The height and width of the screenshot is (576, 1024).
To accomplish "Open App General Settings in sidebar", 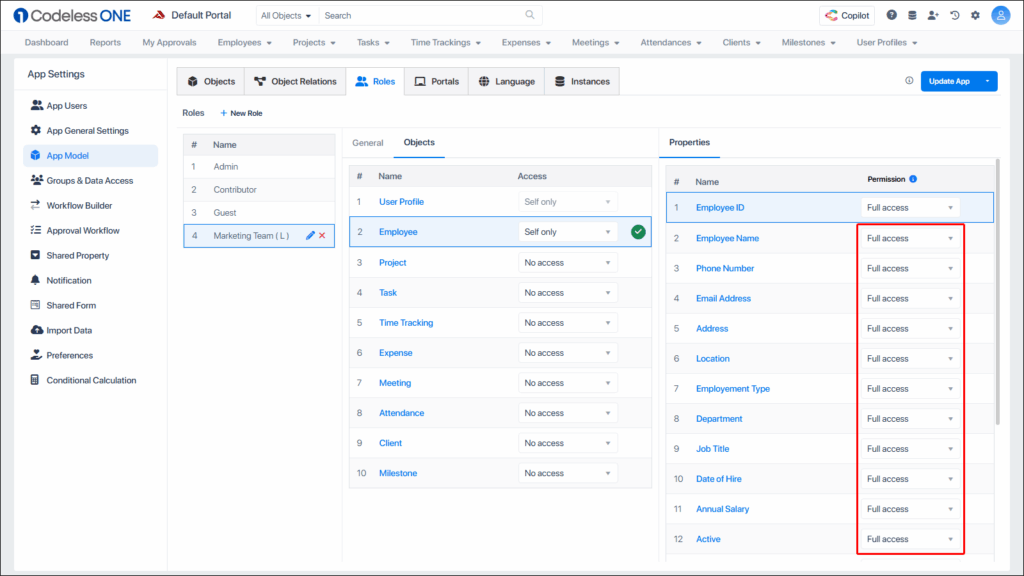I will click(x=87, y=131).
